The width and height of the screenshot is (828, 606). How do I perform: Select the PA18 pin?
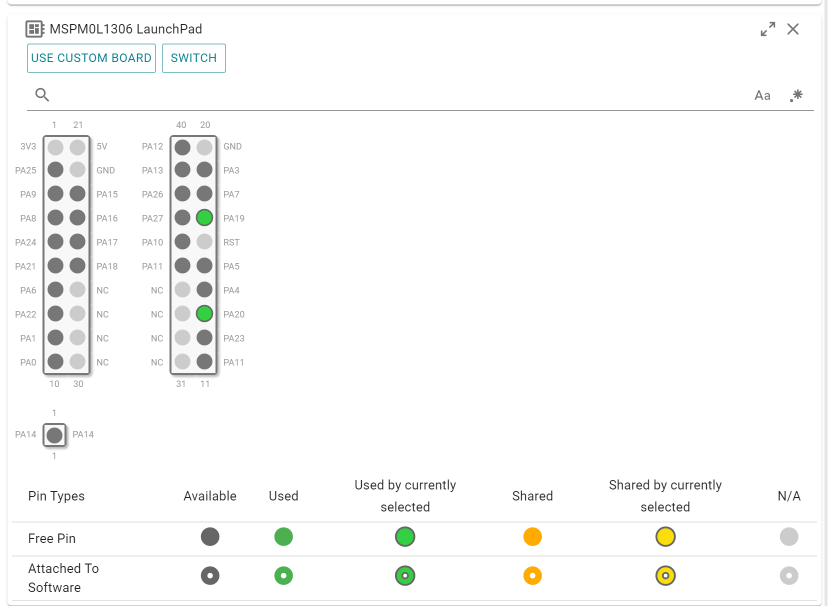(x=78, y=266)
